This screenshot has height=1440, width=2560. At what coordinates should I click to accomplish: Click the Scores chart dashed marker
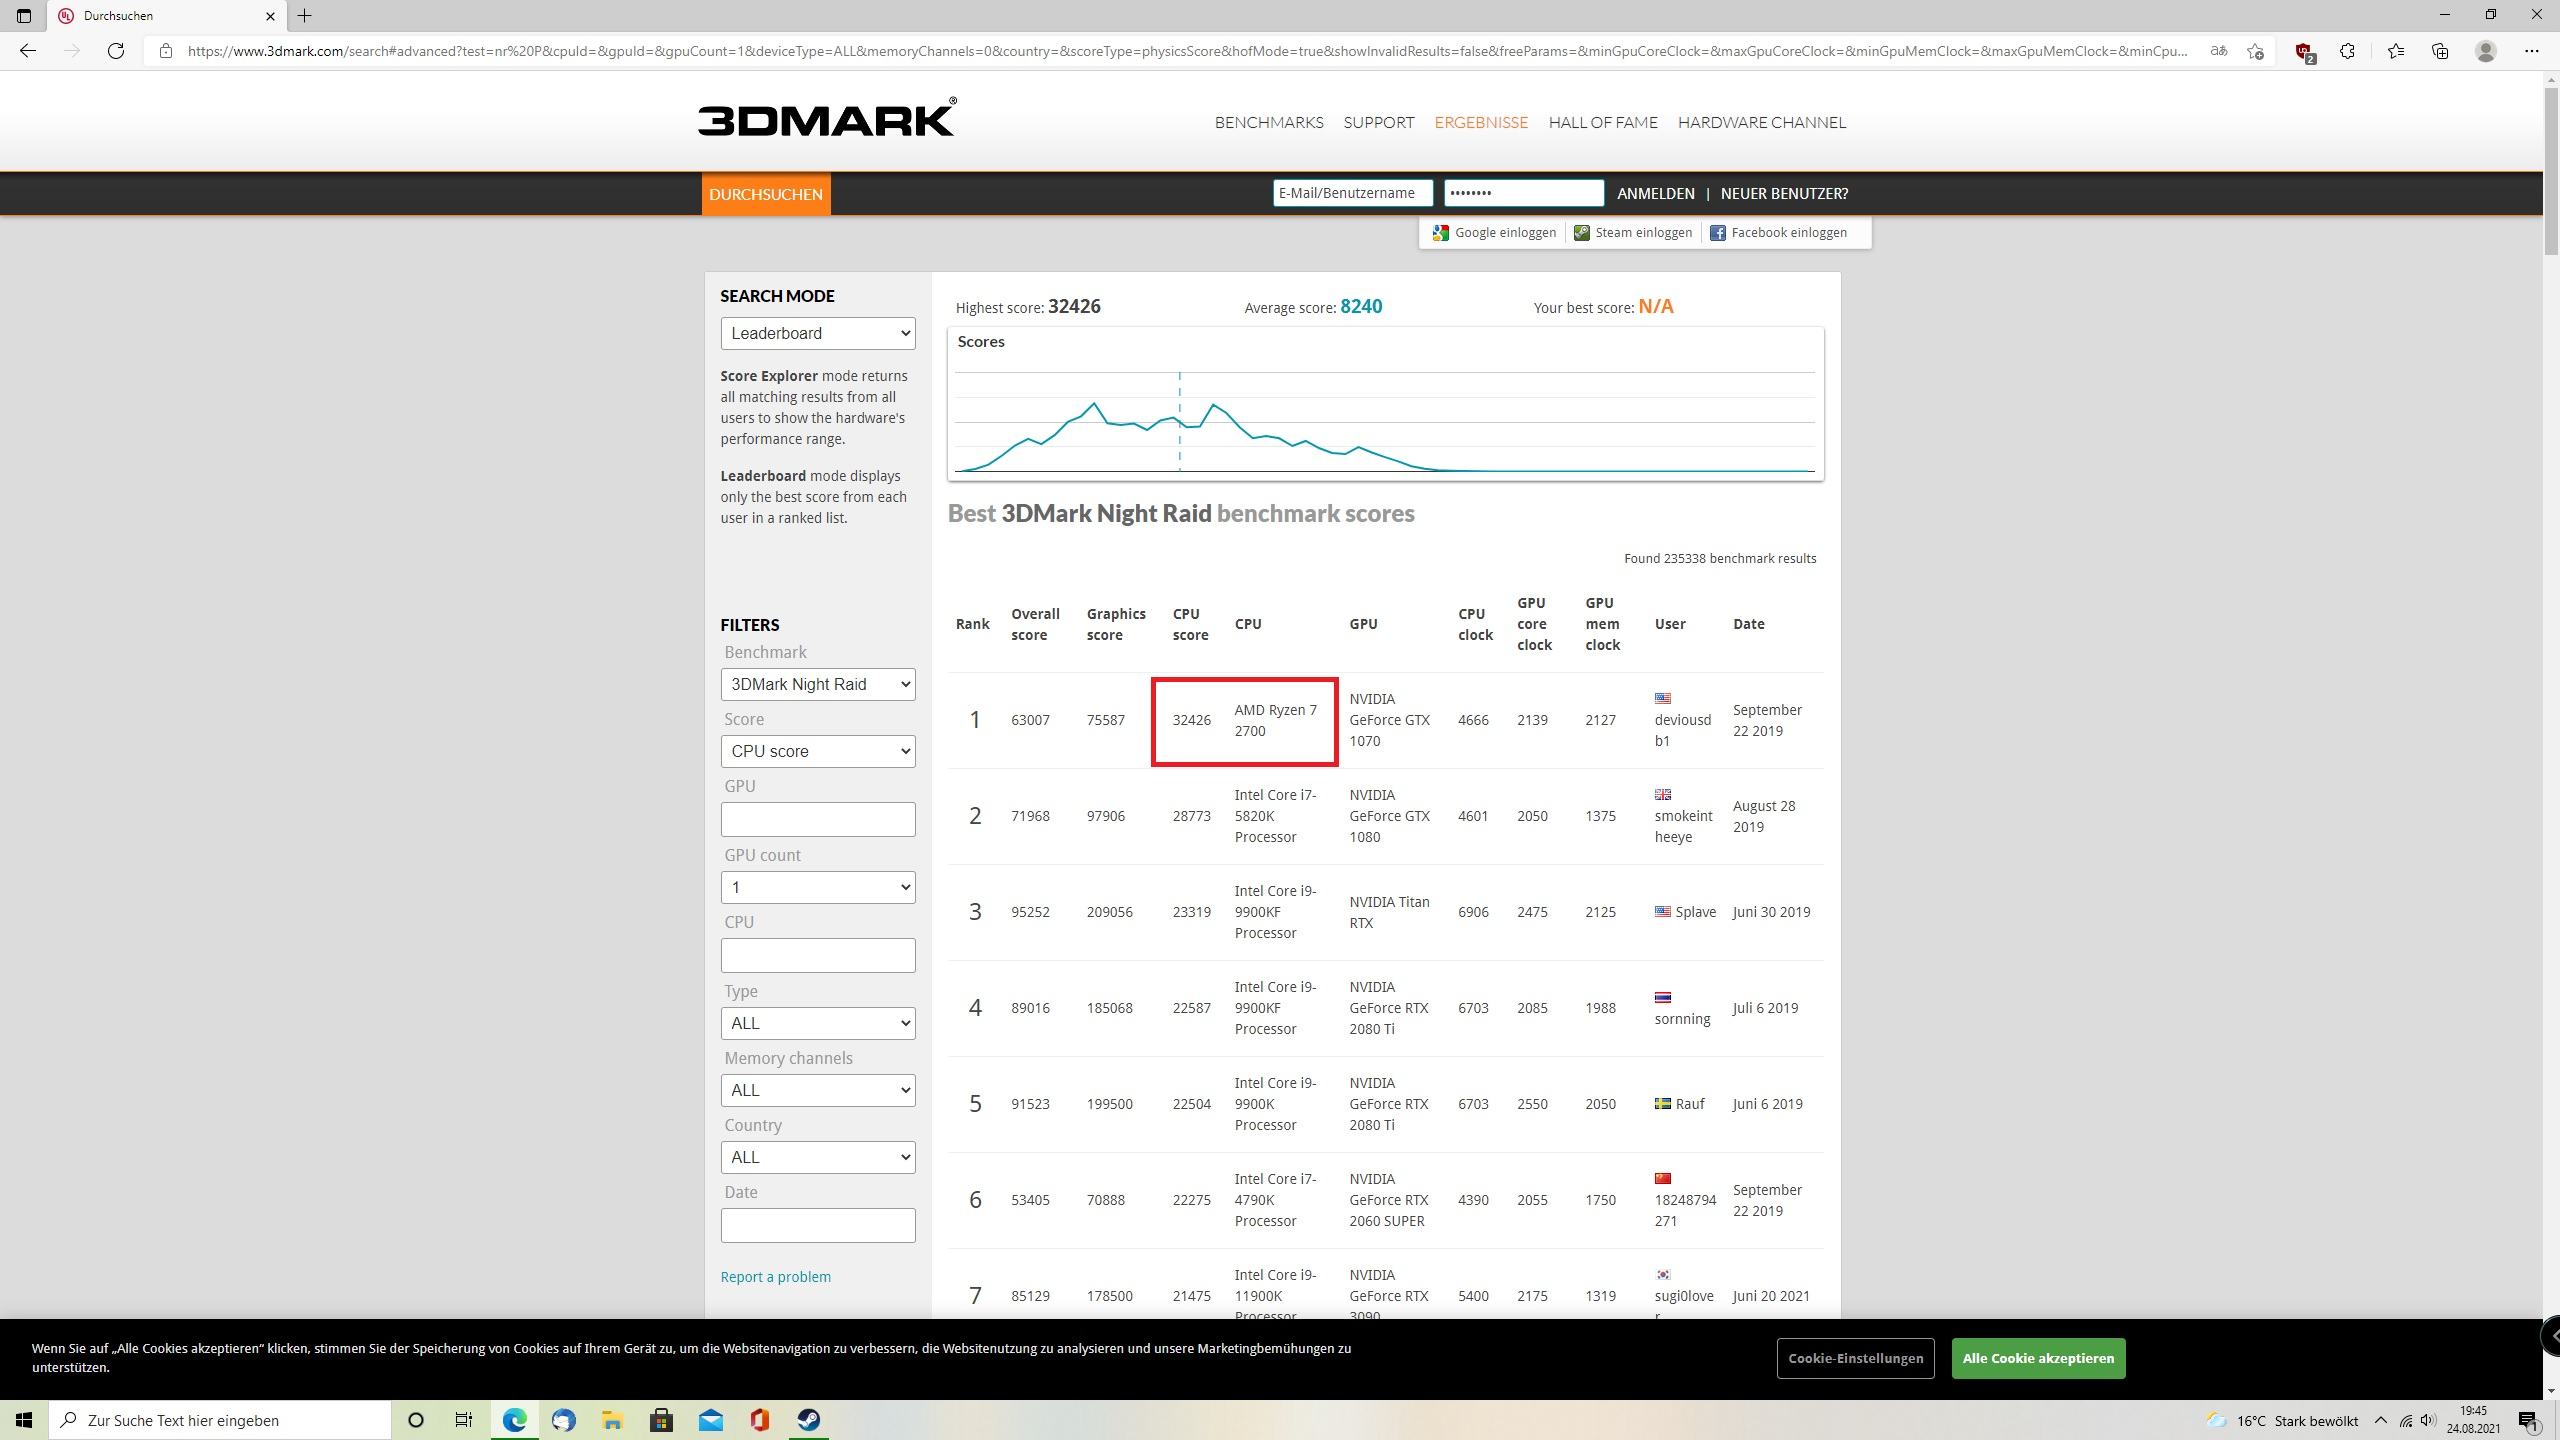coord(1179,420)
